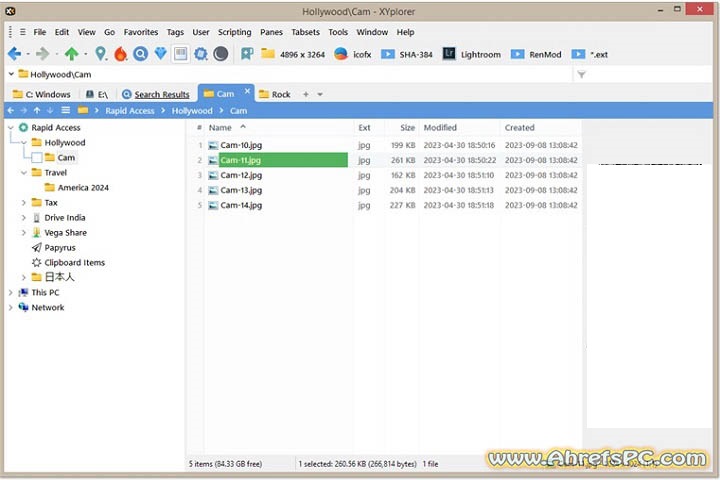
Task: Toggle the dark circle mode icon
Action: (220, 54)
